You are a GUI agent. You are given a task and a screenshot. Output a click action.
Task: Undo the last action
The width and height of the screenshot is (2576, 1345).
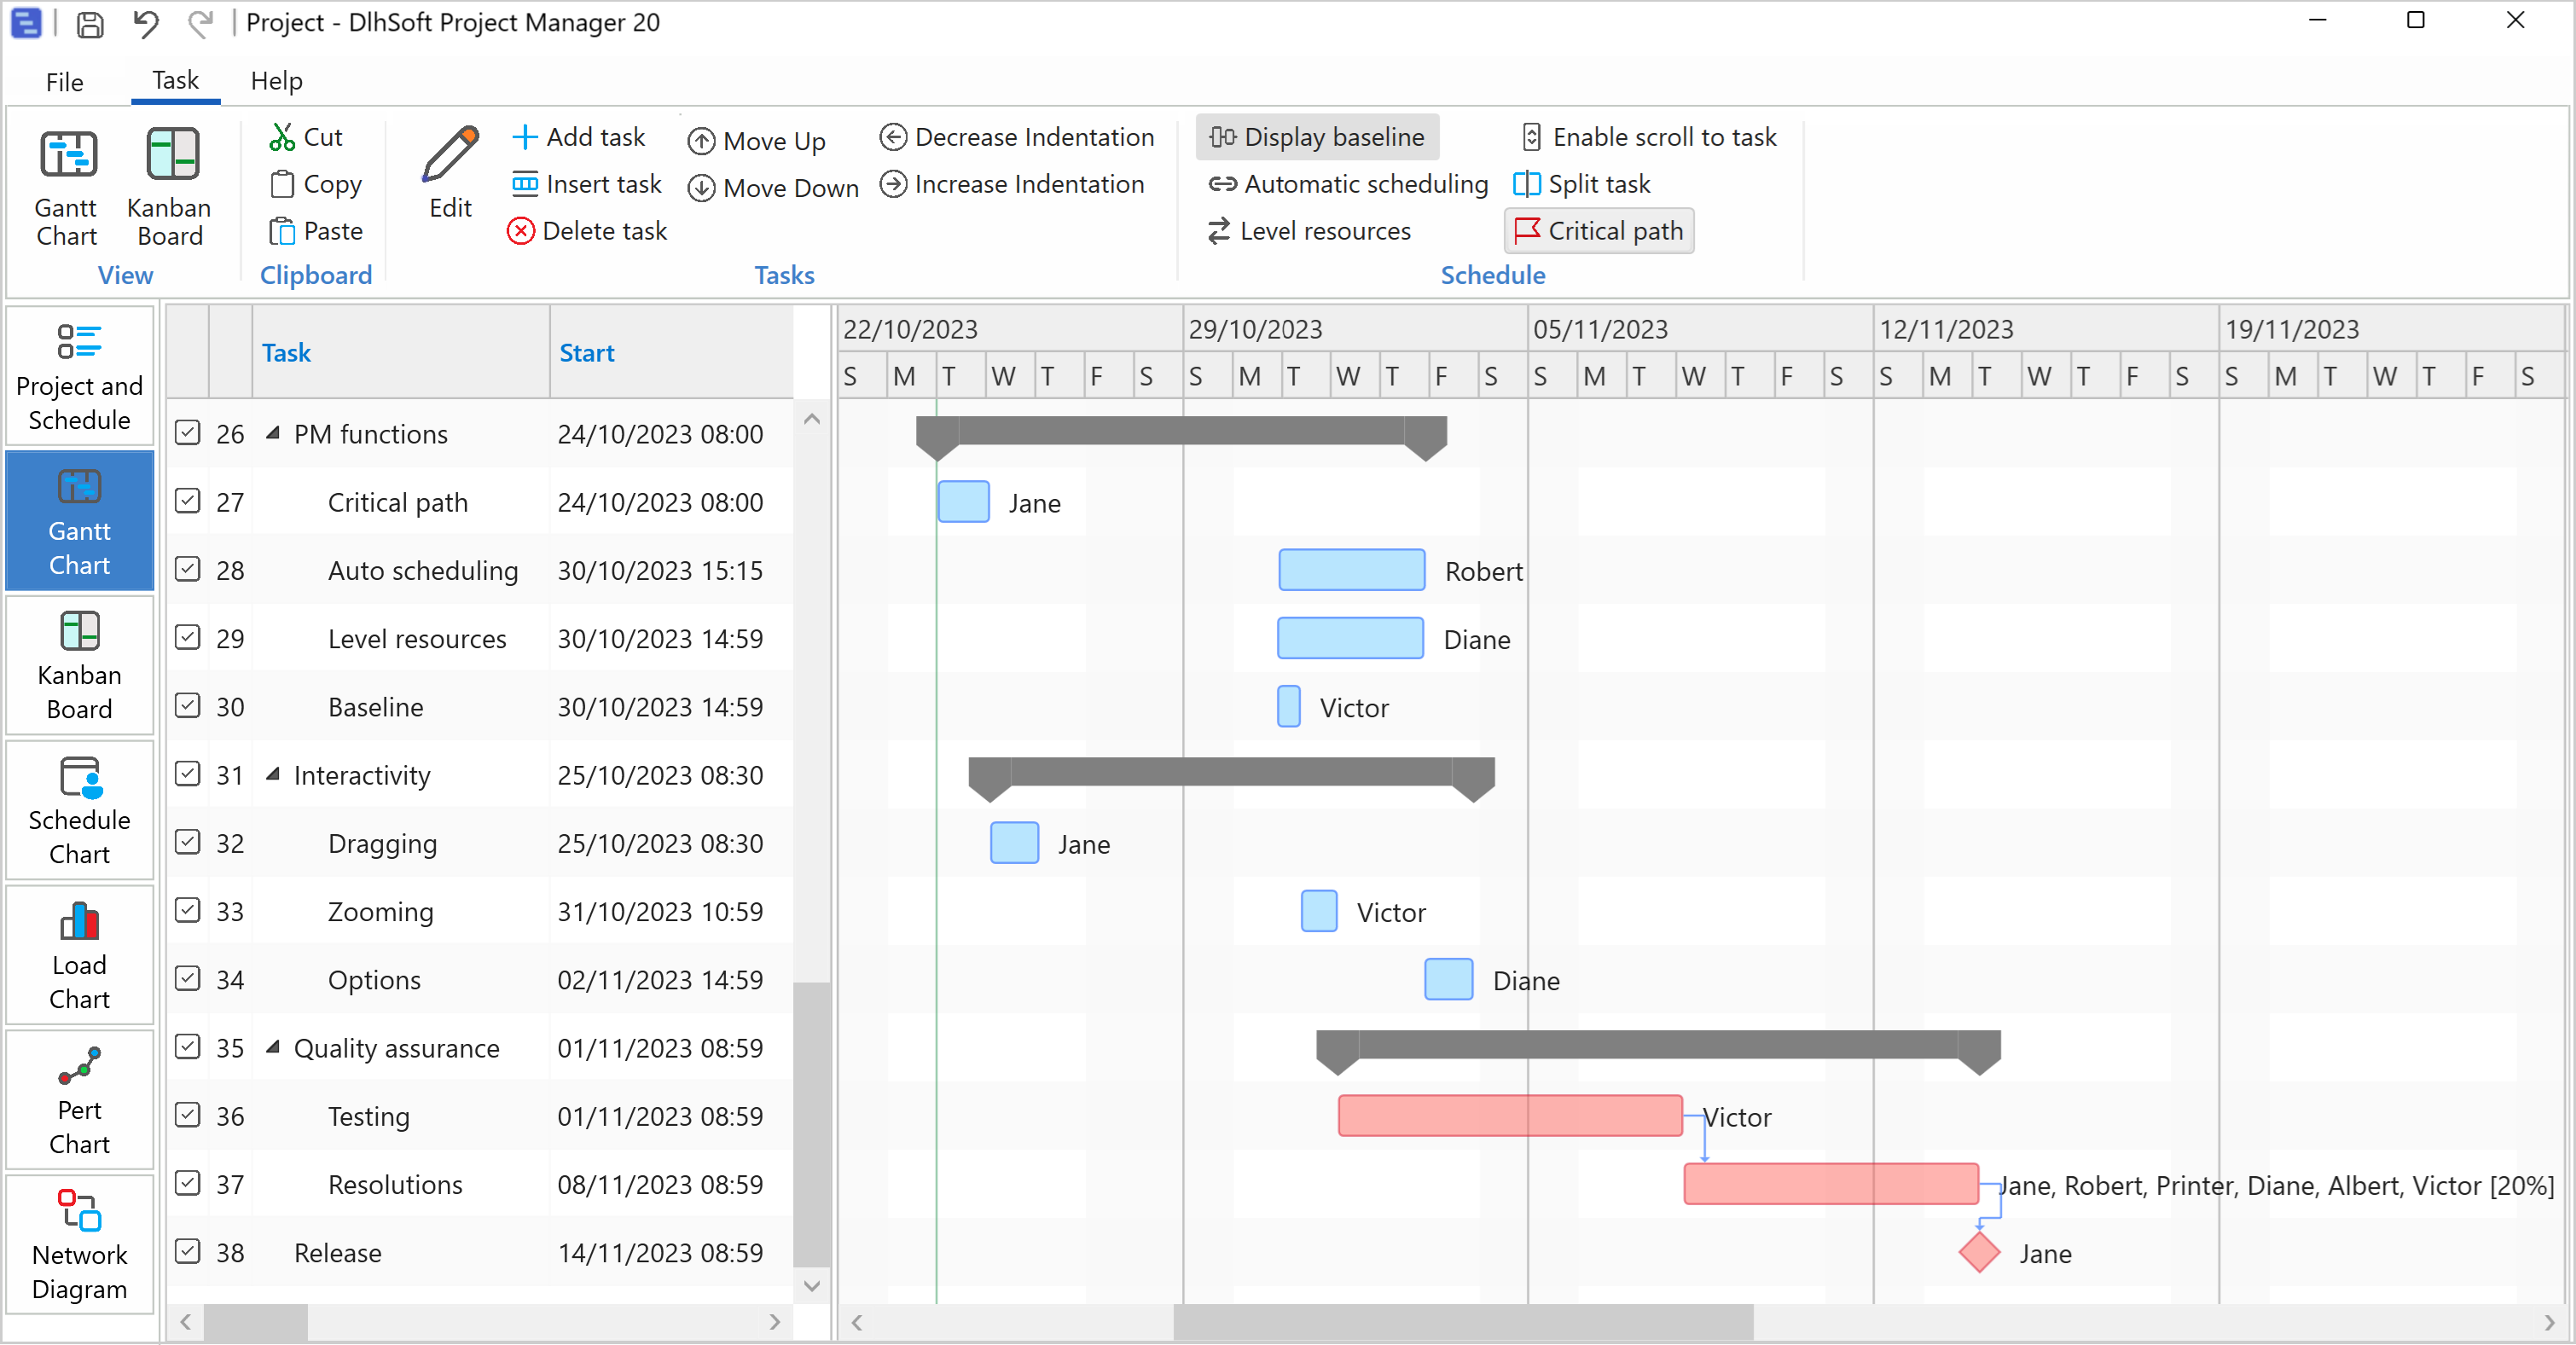tap(145, 24)
